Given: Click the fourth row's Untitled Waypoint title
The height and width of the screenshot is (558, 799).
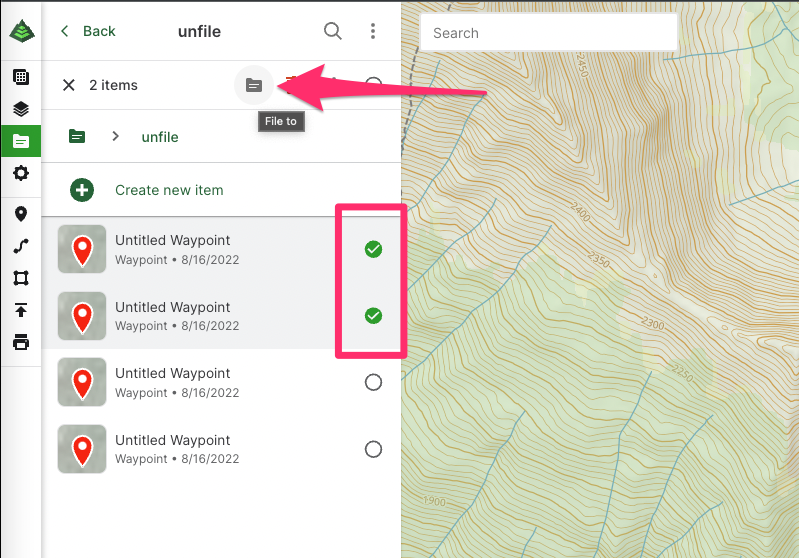Looking at the screenshot, I should point(173,440).
